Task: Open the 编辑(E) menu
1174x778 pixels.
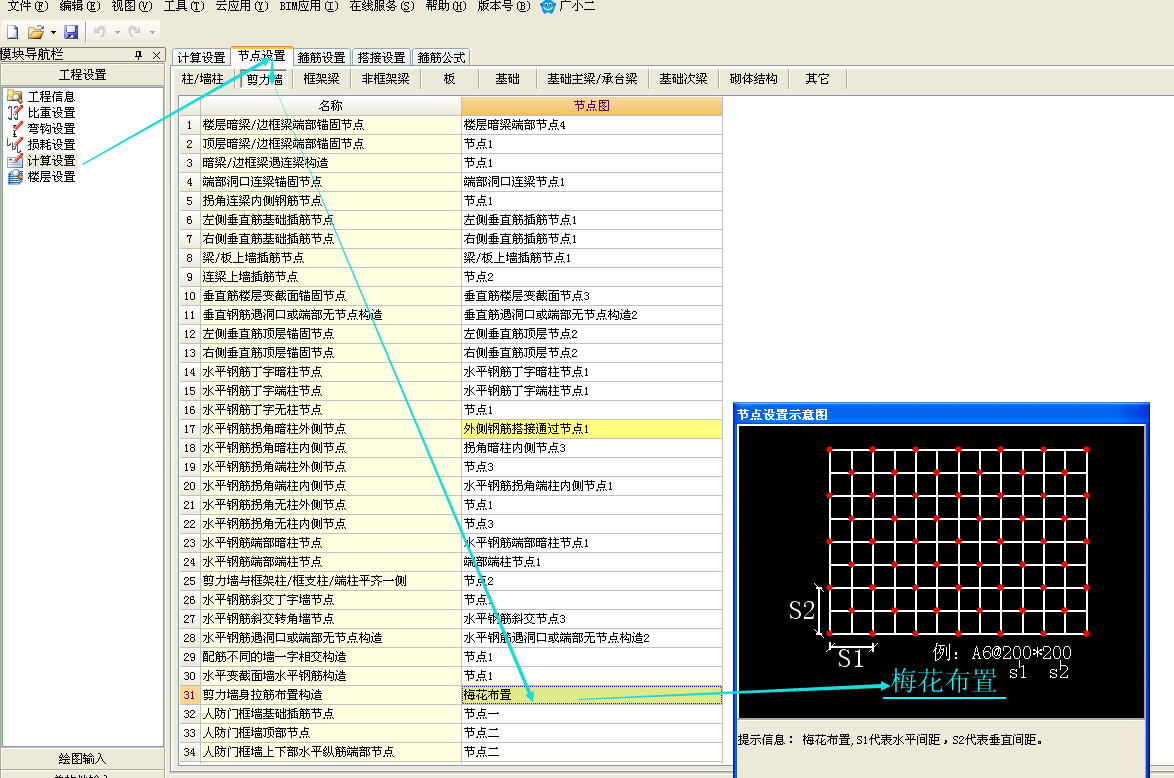Action: [79, 6]
